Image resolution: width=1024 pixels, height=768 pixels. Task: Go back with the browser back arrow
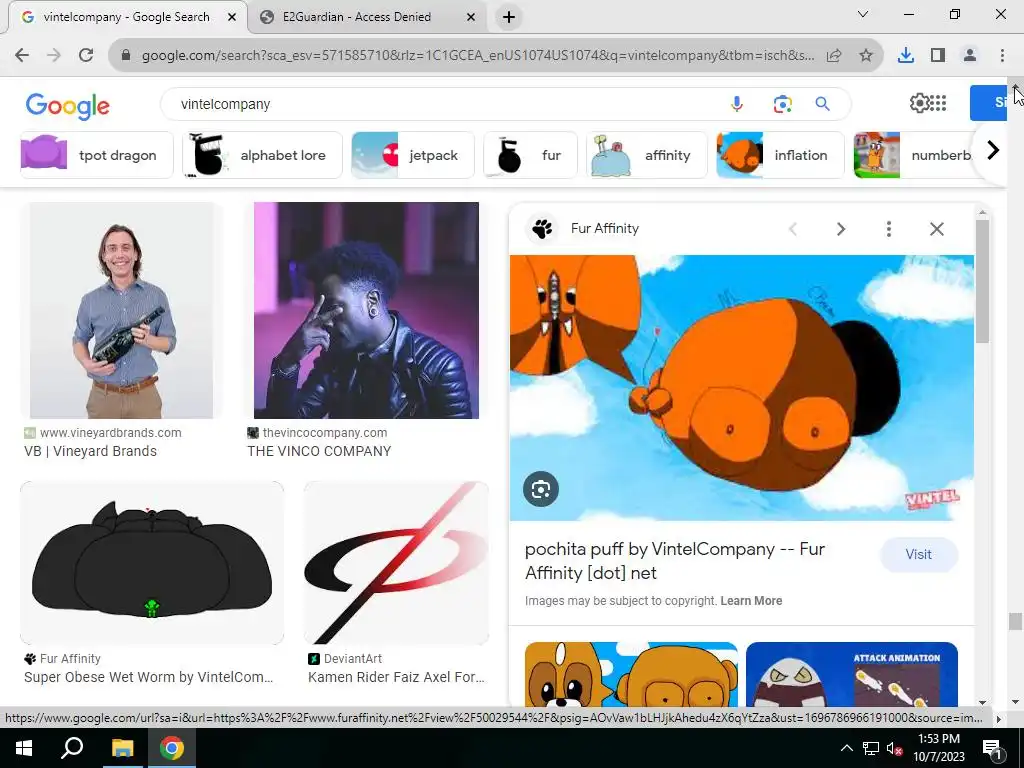click(22, 56)
